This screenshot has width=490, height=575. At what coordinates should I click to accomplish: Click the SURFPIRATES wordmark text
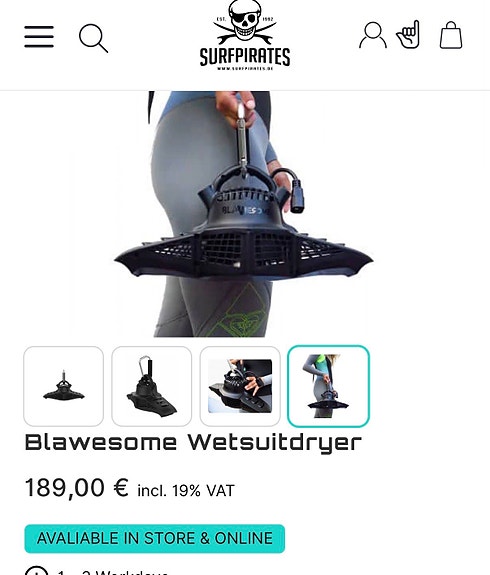[245, 57]
